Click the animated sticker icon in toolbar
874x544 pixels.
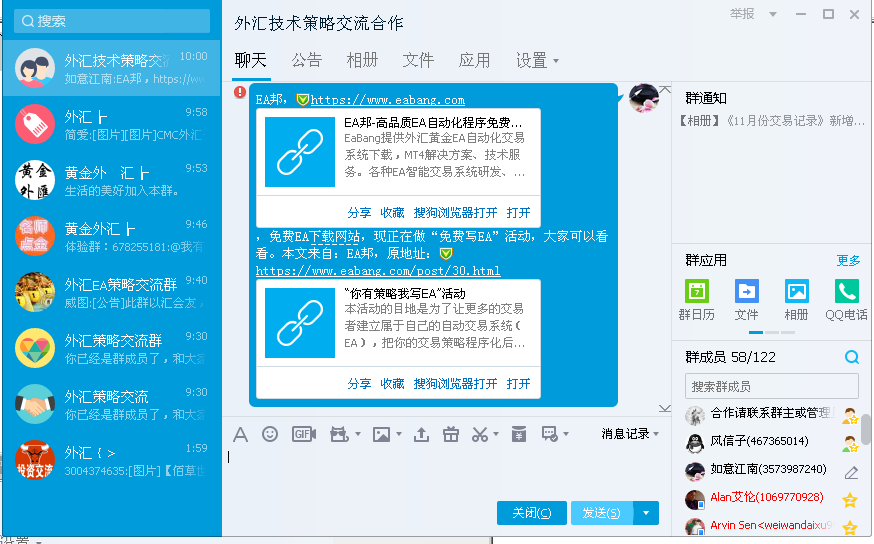(x=339, y=434)
